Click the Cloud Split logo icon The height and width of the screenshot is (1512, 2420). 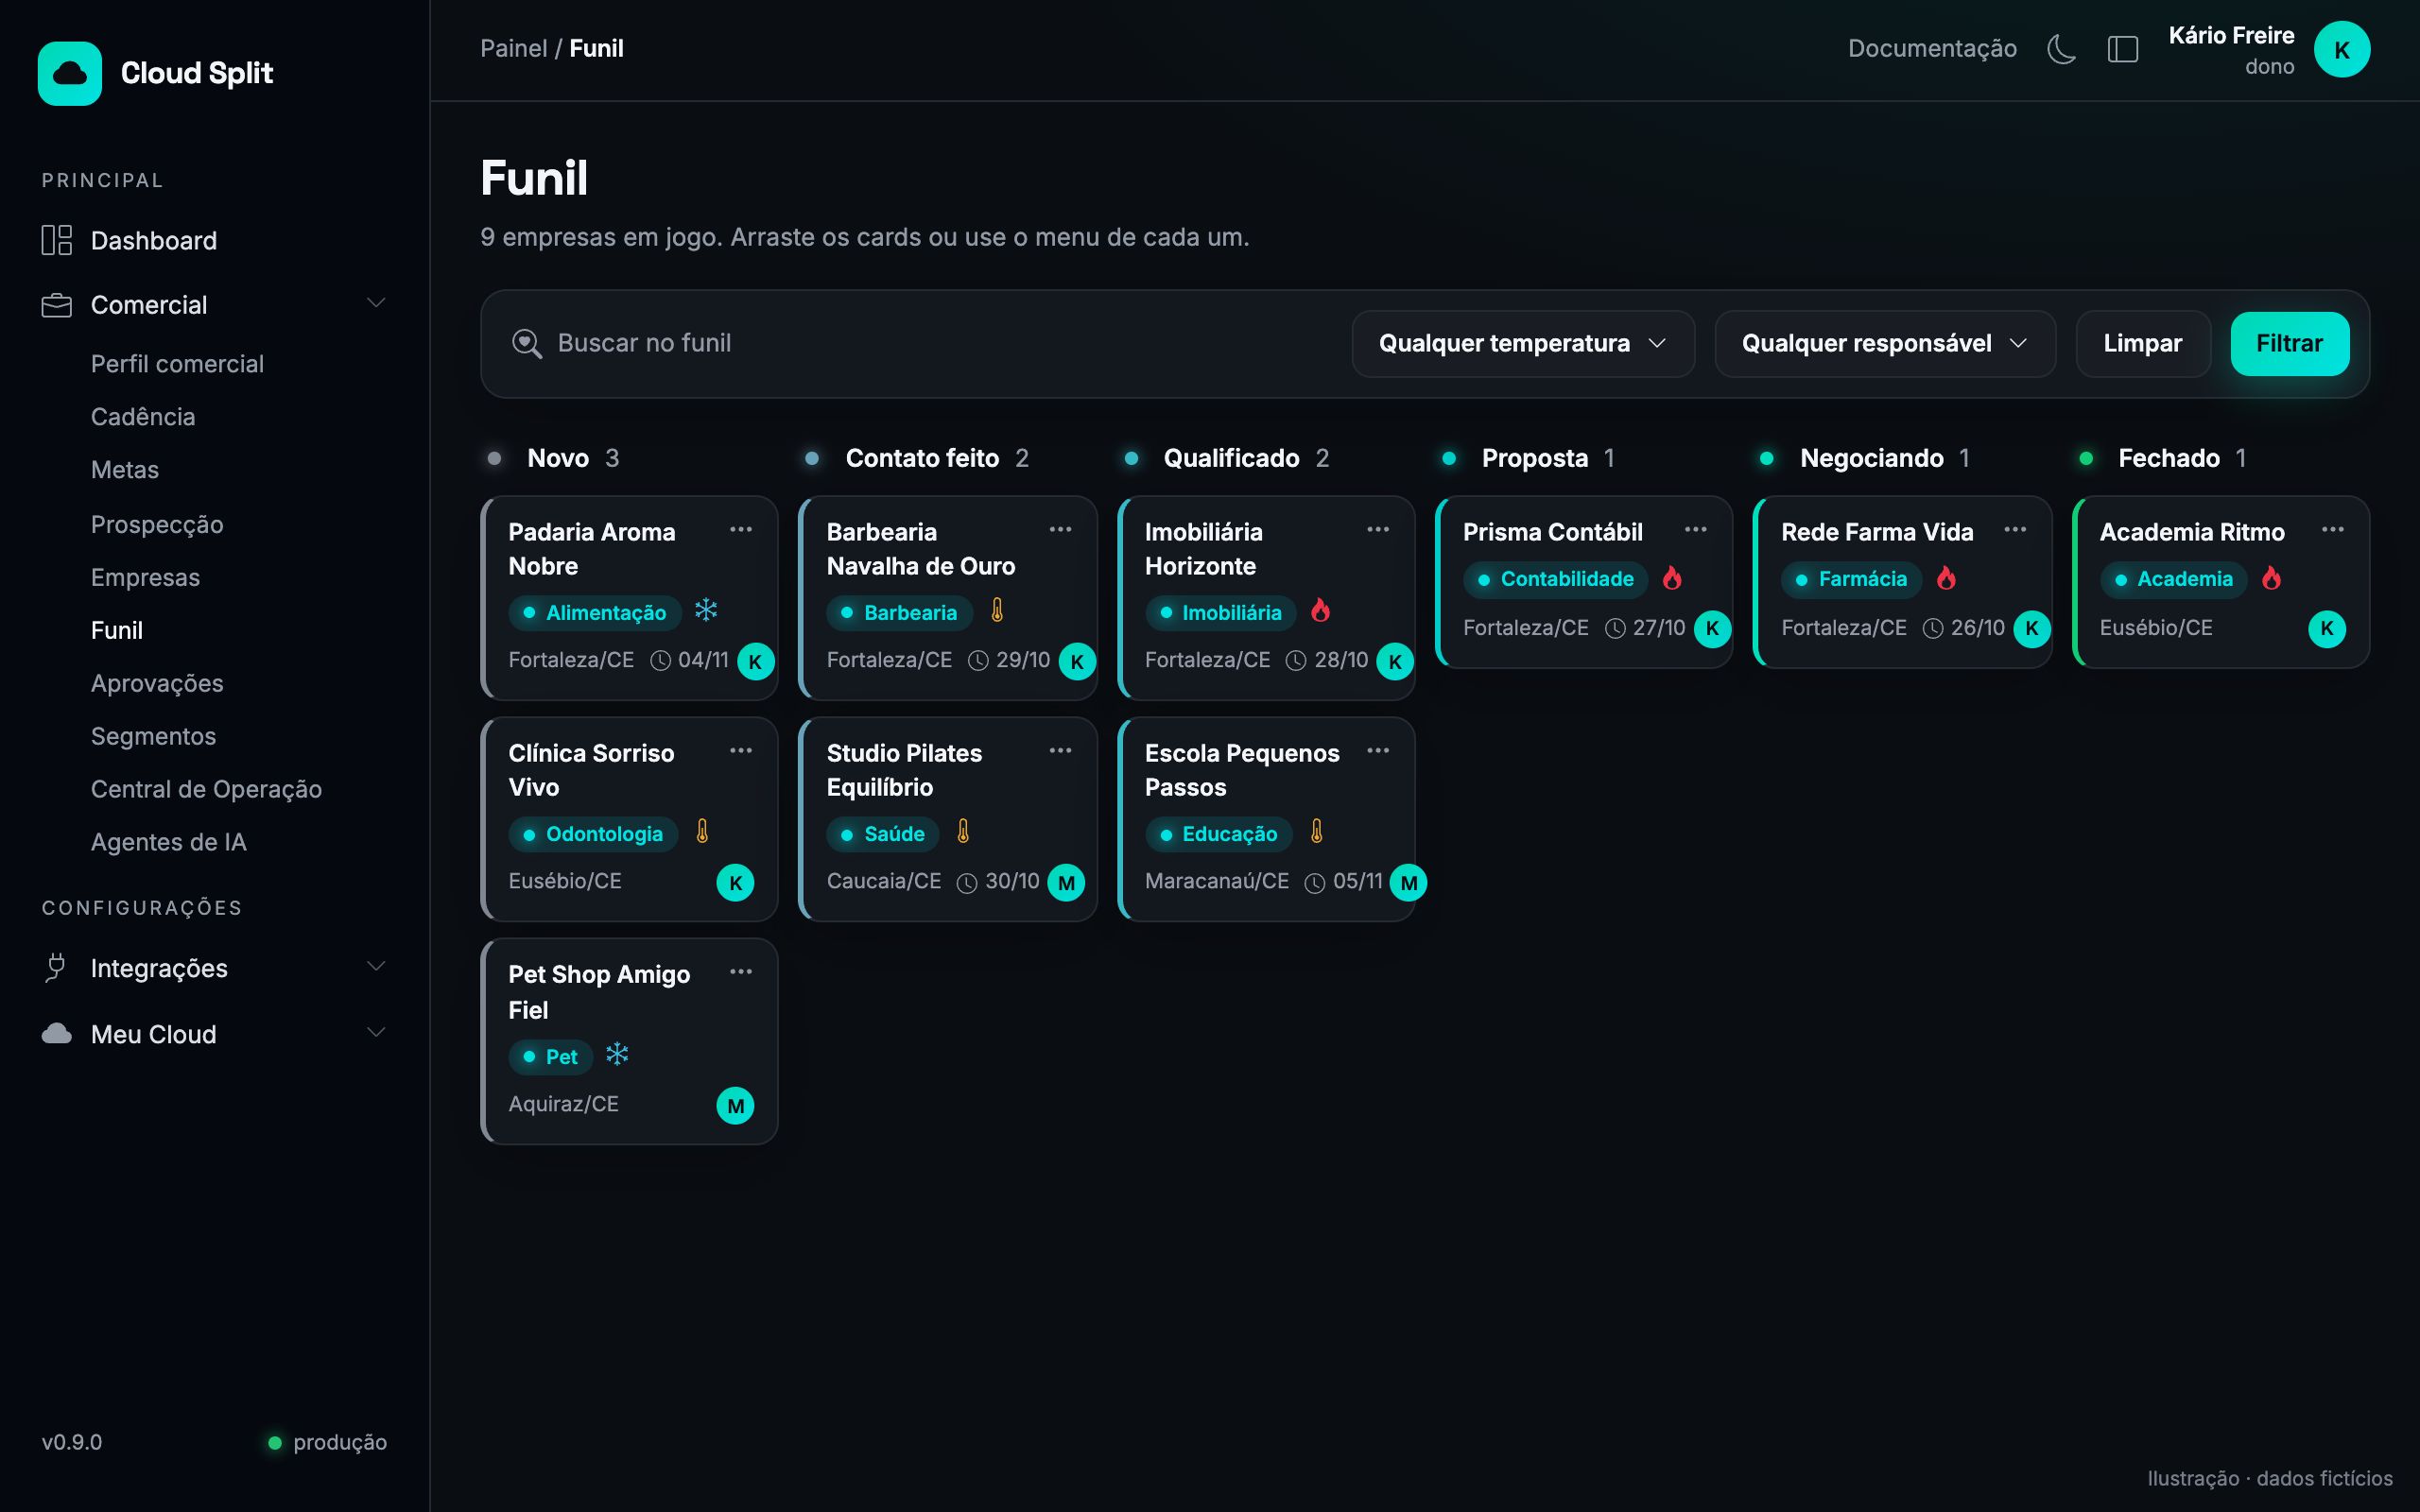(69, 73)
